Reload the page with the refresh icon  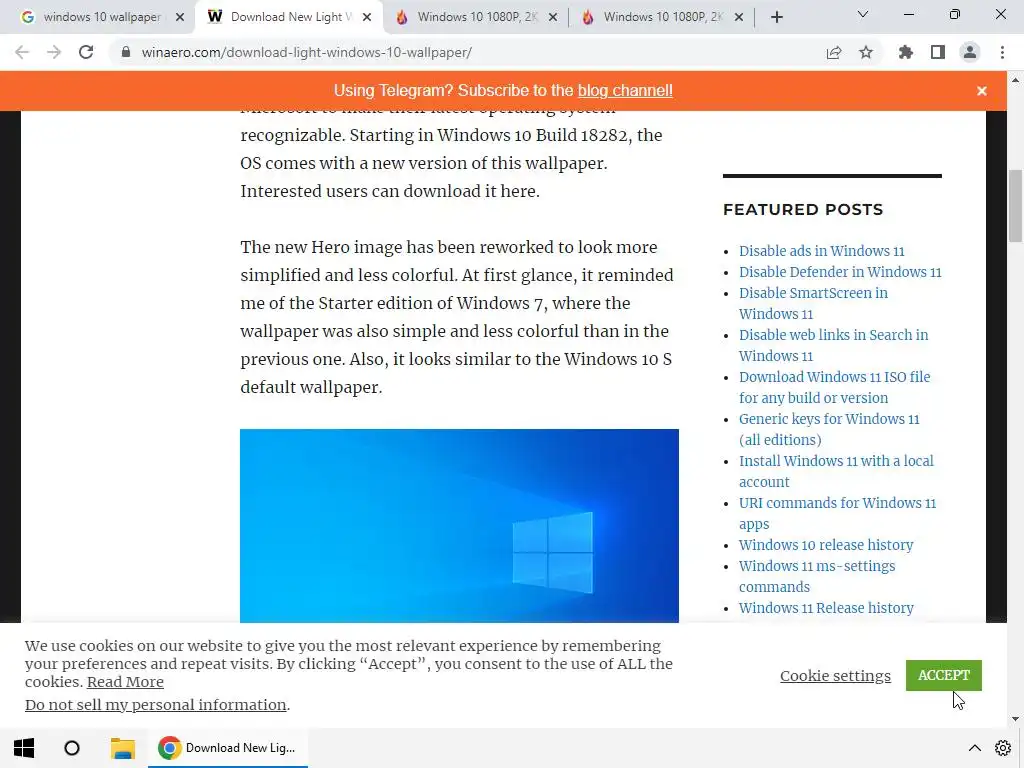pyautogui.click(x=86, y=52)
